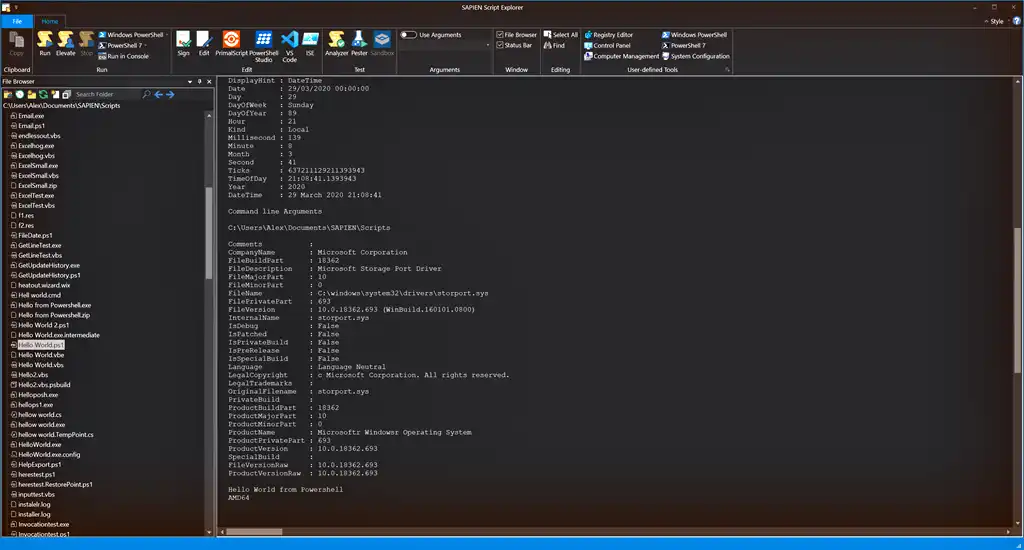Toggle Use Arguments switch
The width and height of the screenshot is (1024, 550).
click(409, 35)
